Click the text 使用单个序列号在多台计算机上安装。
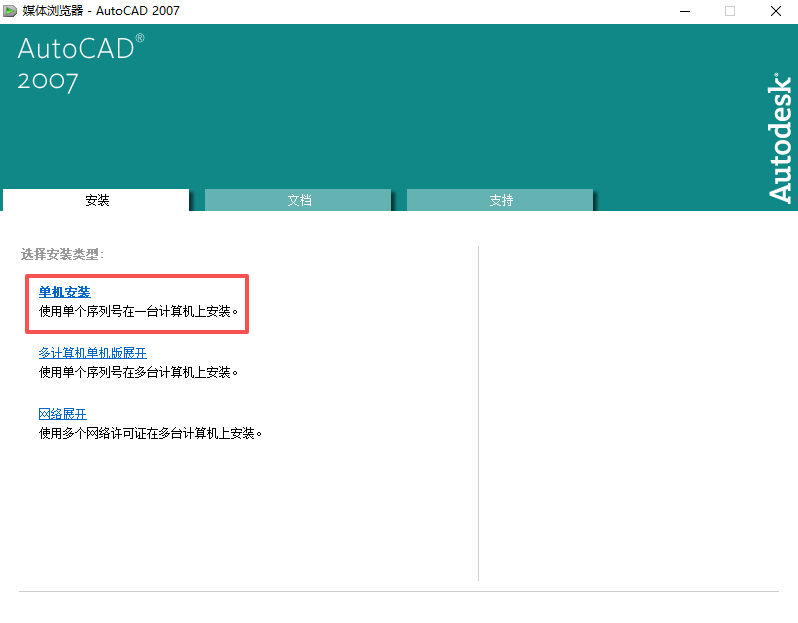The width and height of the screenshot is (798, 623). (138, 373)
